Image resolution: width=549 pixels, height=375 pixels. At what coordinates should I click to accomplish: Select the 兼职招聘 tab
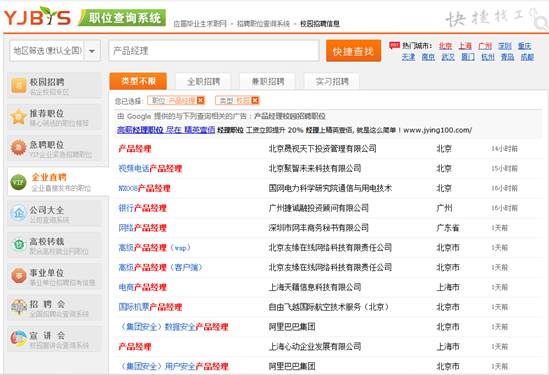click(268, 82)
